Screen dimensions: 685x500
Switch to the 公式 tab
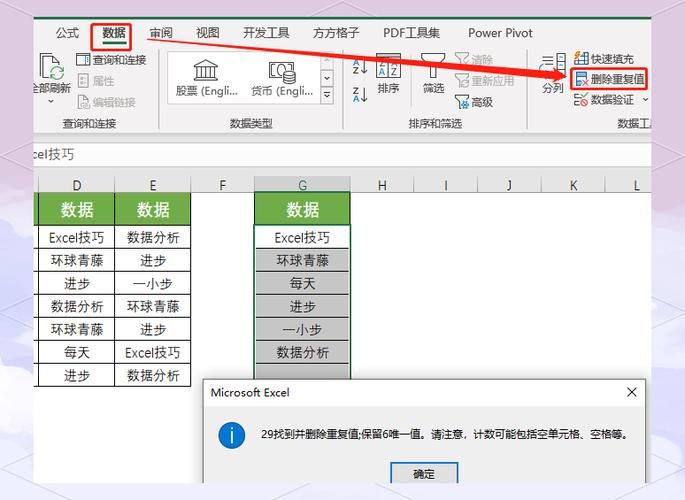pyautogui.click(x=67, y=33)
